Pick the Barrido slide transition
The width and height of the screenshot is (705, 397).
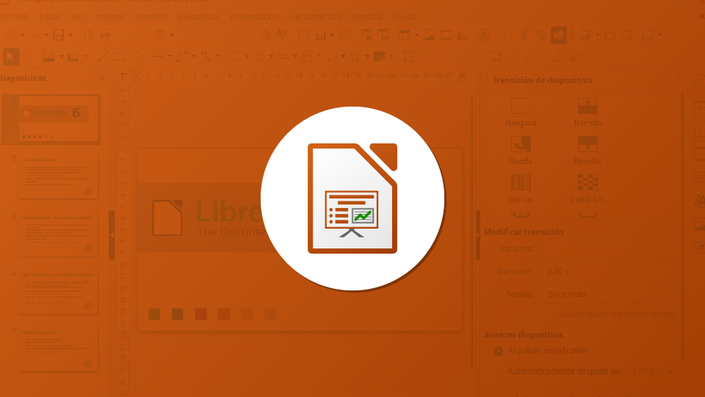[588, 112]
